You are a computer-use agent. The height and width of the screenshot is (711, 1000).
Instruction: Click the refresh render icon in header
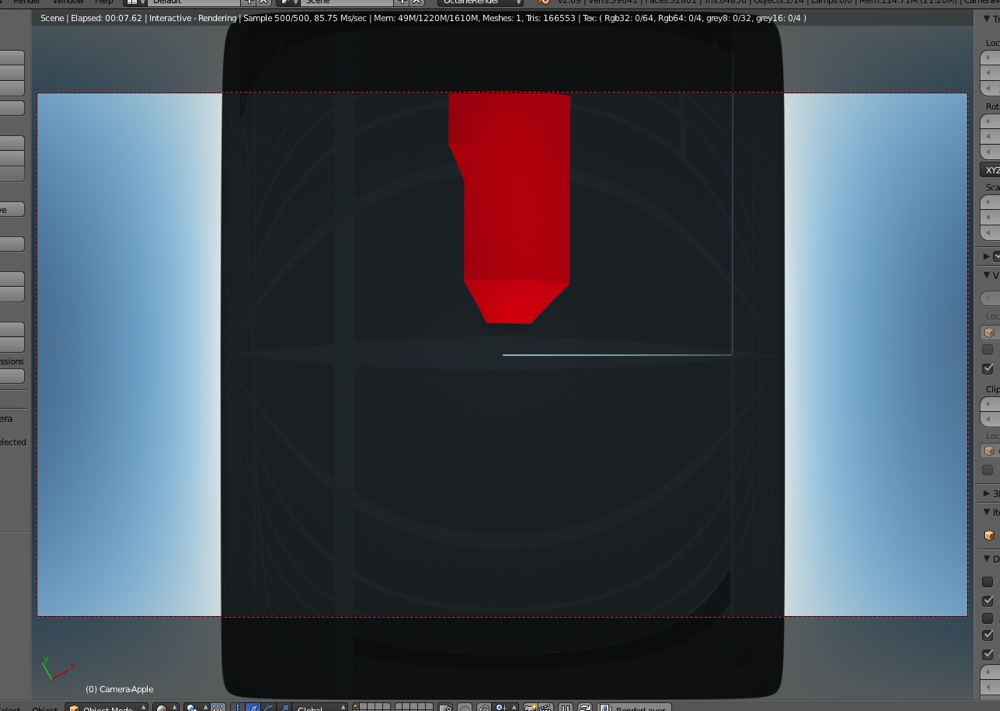pyautogui.click(x=585, y=708)
